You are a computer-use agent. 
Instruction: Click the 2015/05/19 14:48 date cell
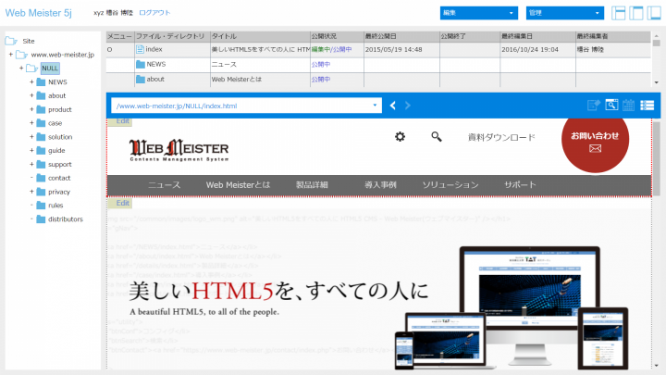[393, 50]
